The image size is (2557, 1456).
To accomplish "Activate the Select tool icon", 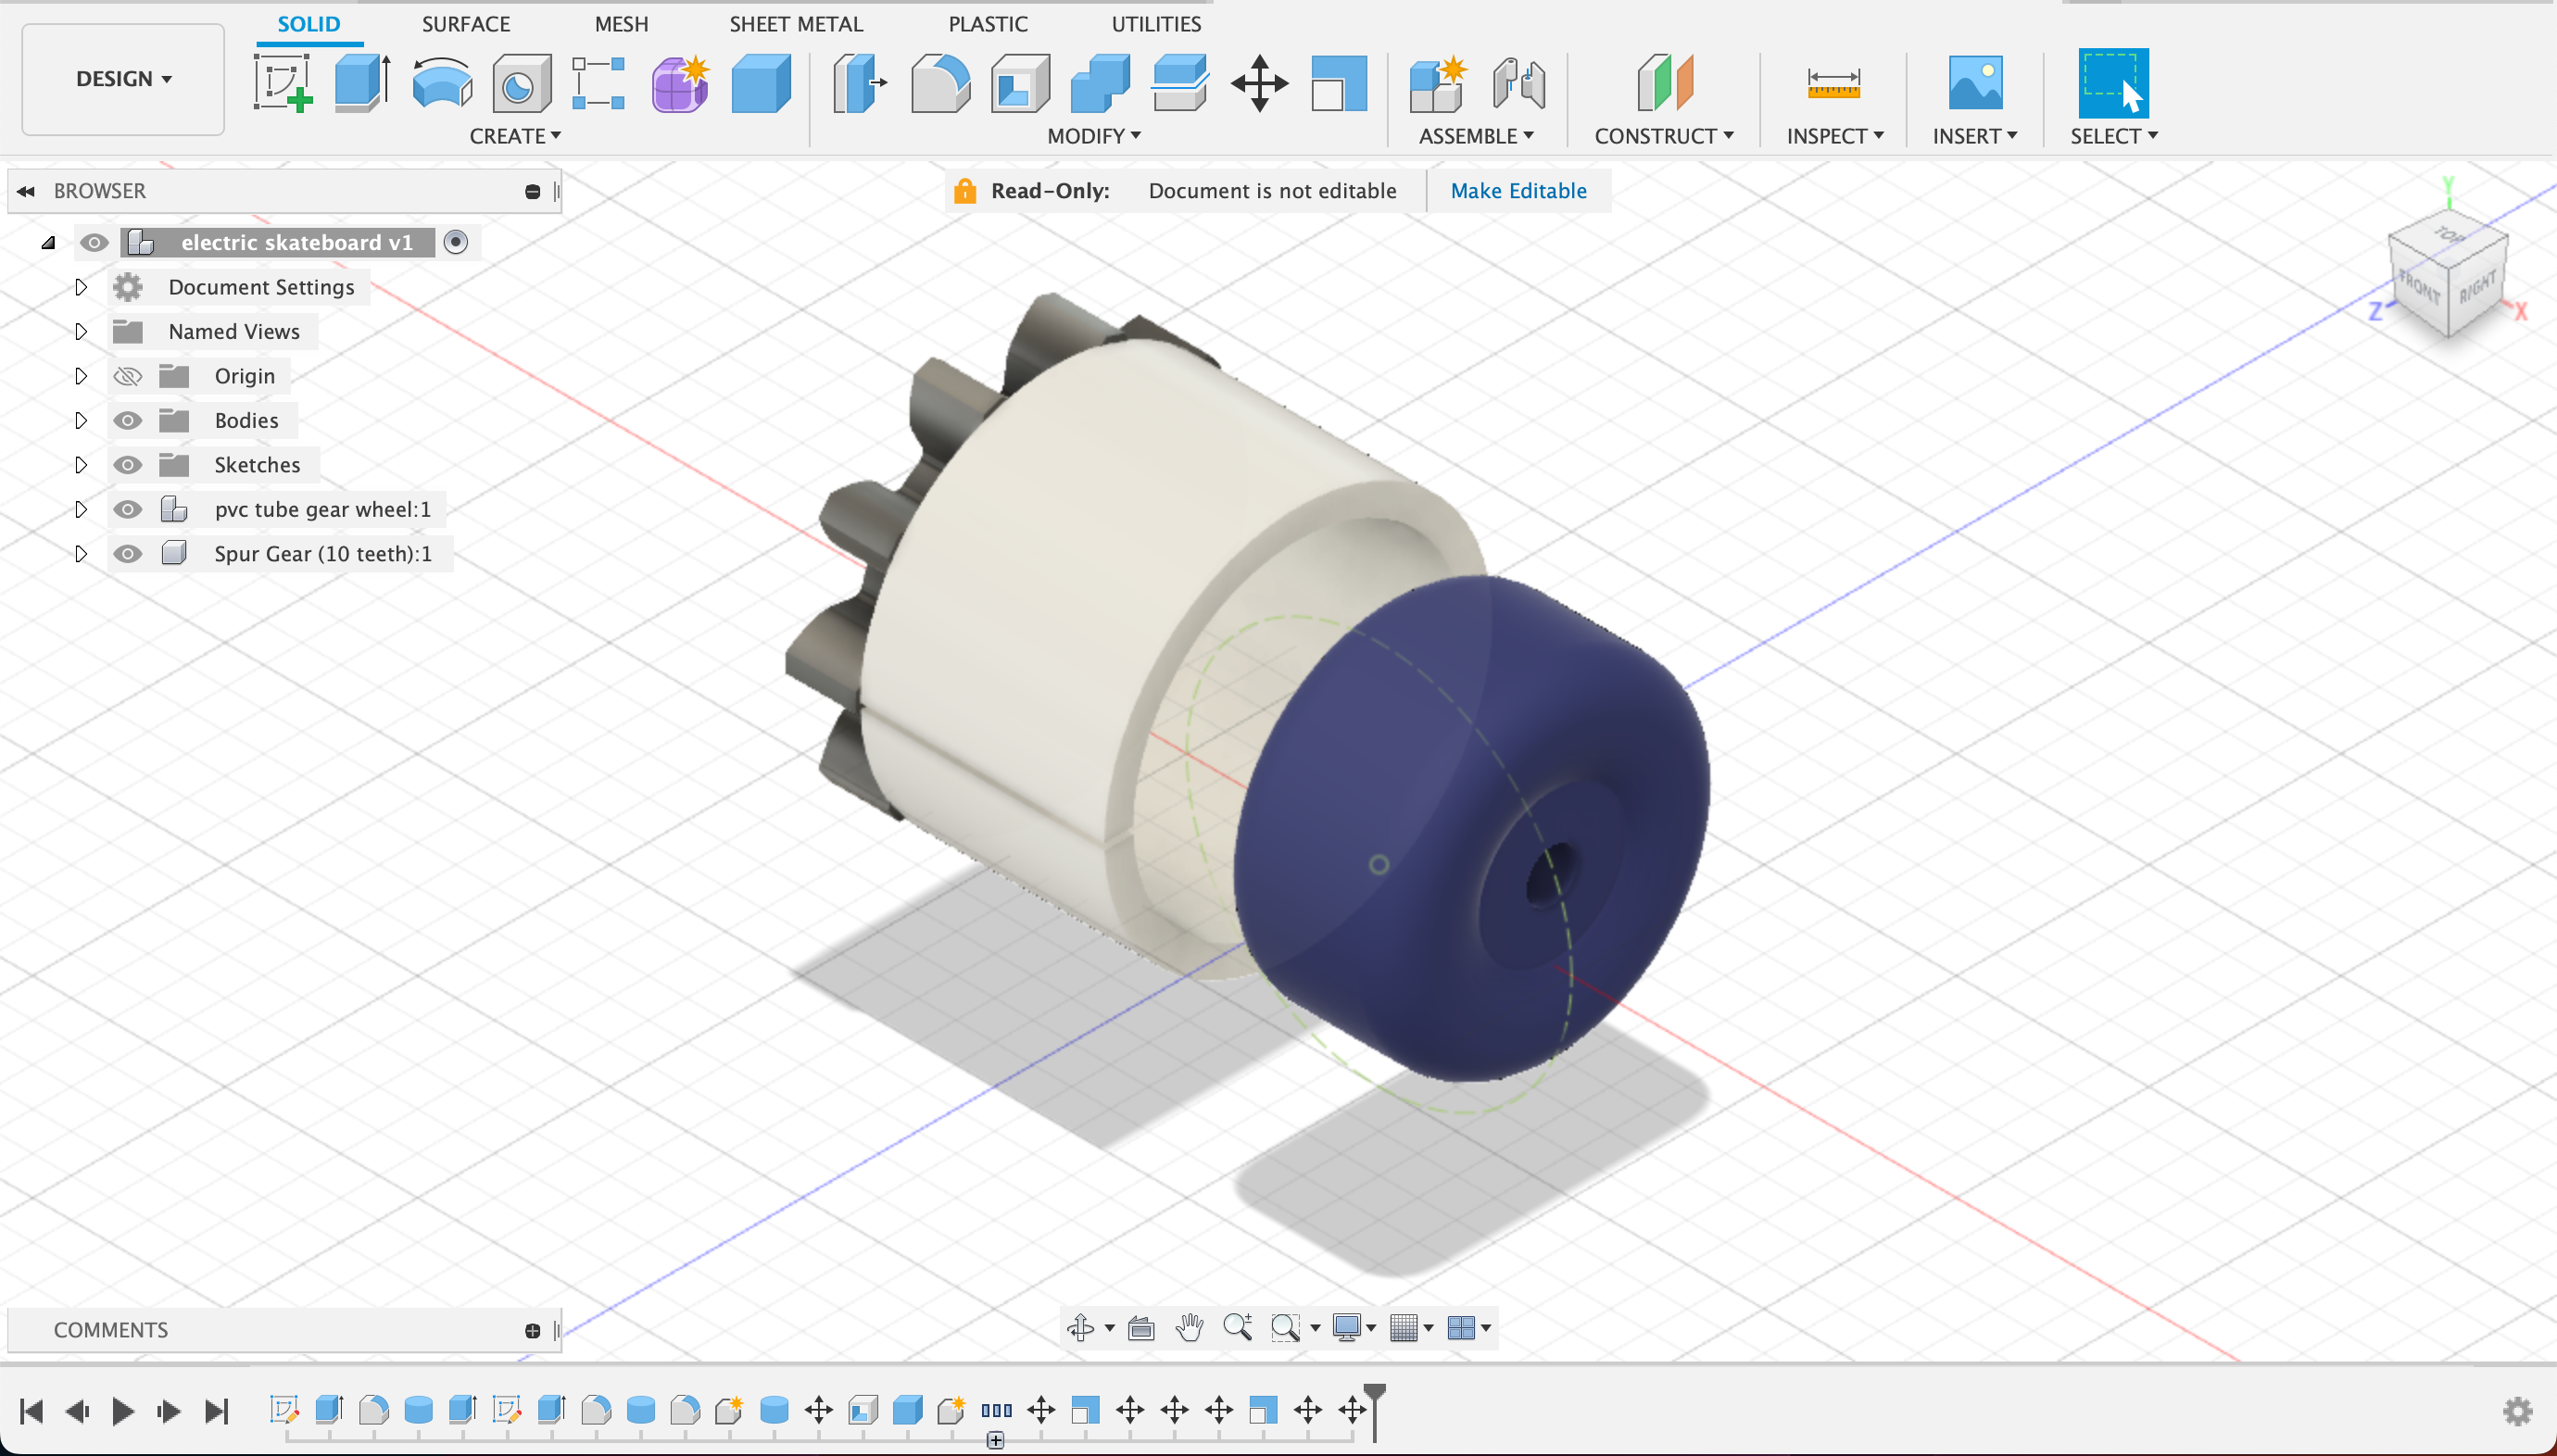I will click(2113, 83).
